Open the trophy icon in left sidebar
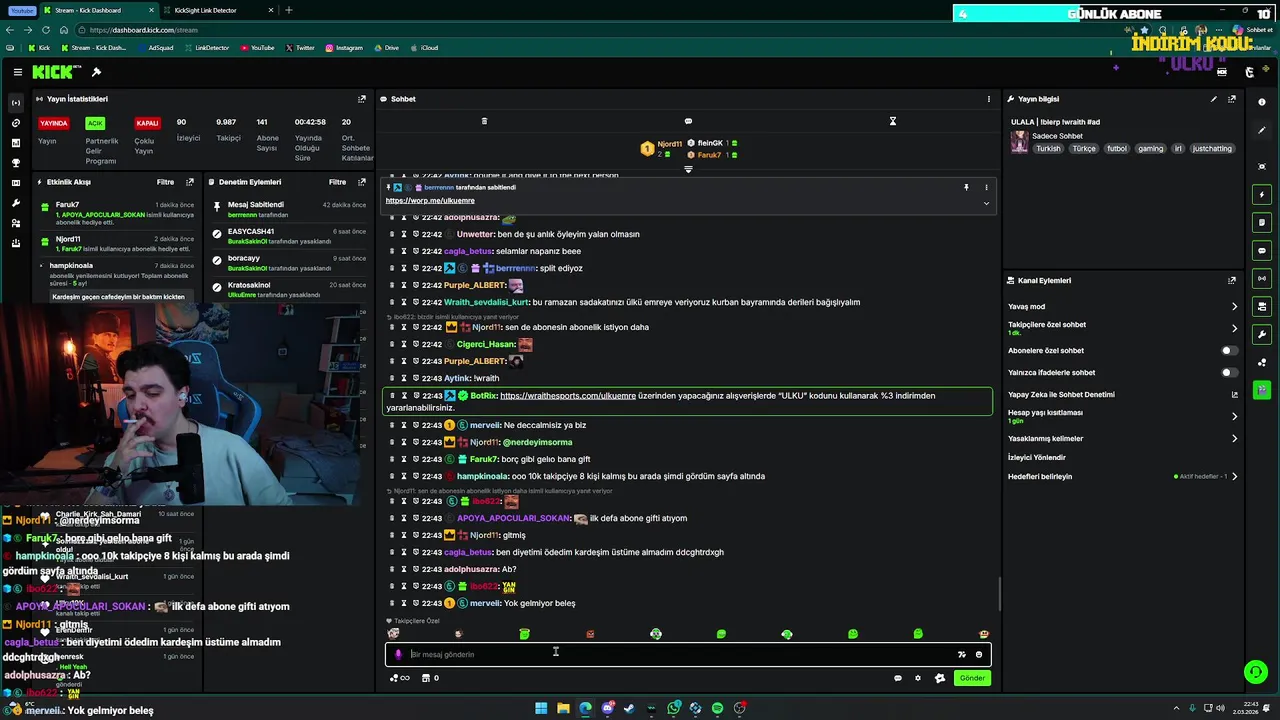Screen dimensions: 1280x720 (16, 163)
